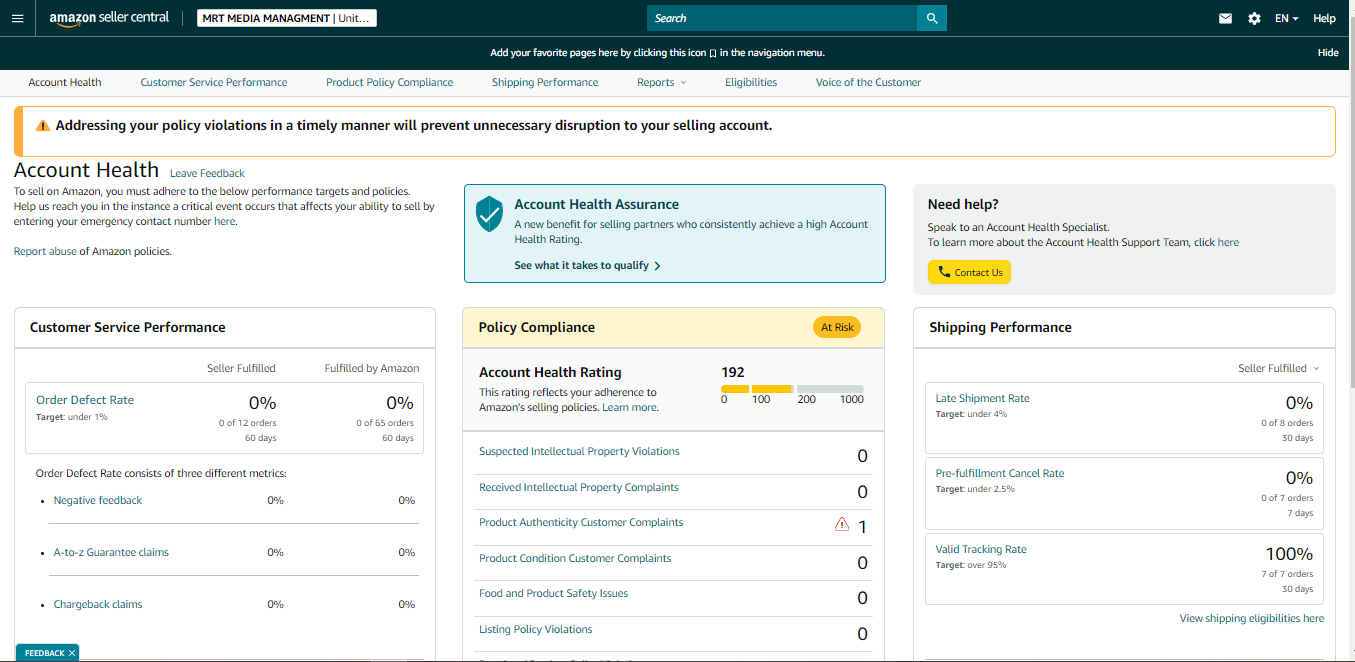This screenshot has height=662, width=1355.
Task: Open the Product Policy Compliance tab
Action: tap(389, 82)
